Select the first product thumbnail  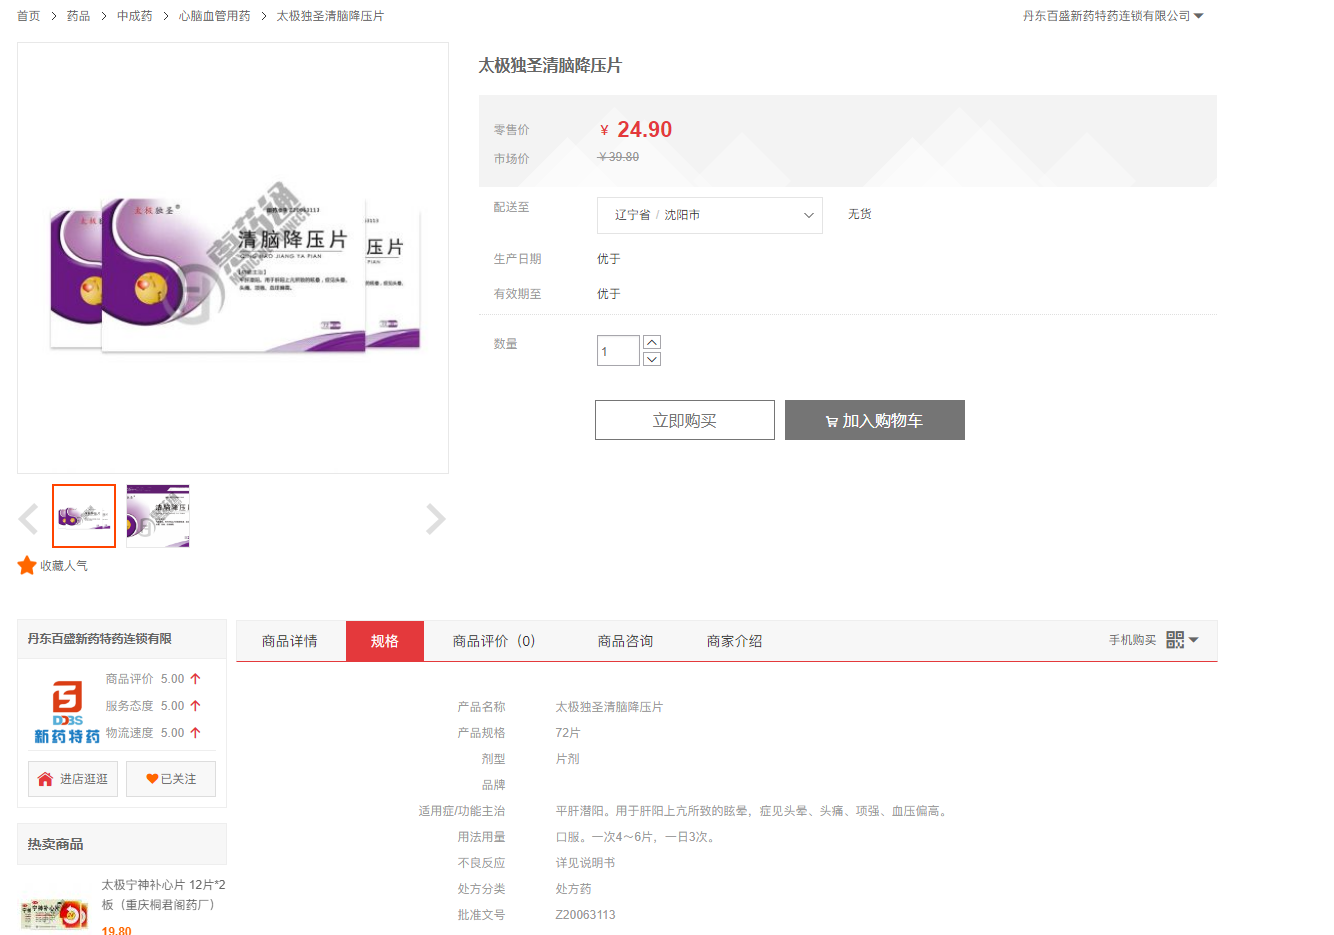[x=84, y=516]
